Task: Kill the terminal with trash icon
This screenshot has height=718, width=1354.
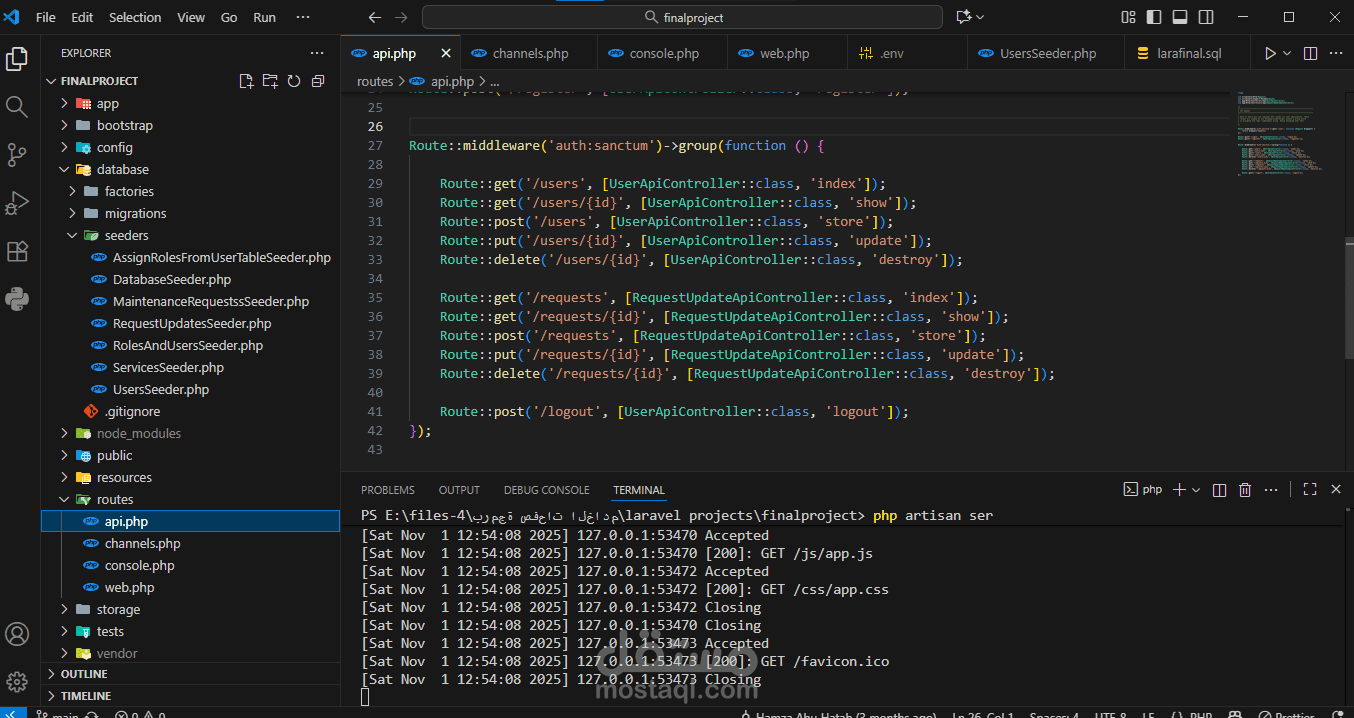Action: click(1245, 490)
